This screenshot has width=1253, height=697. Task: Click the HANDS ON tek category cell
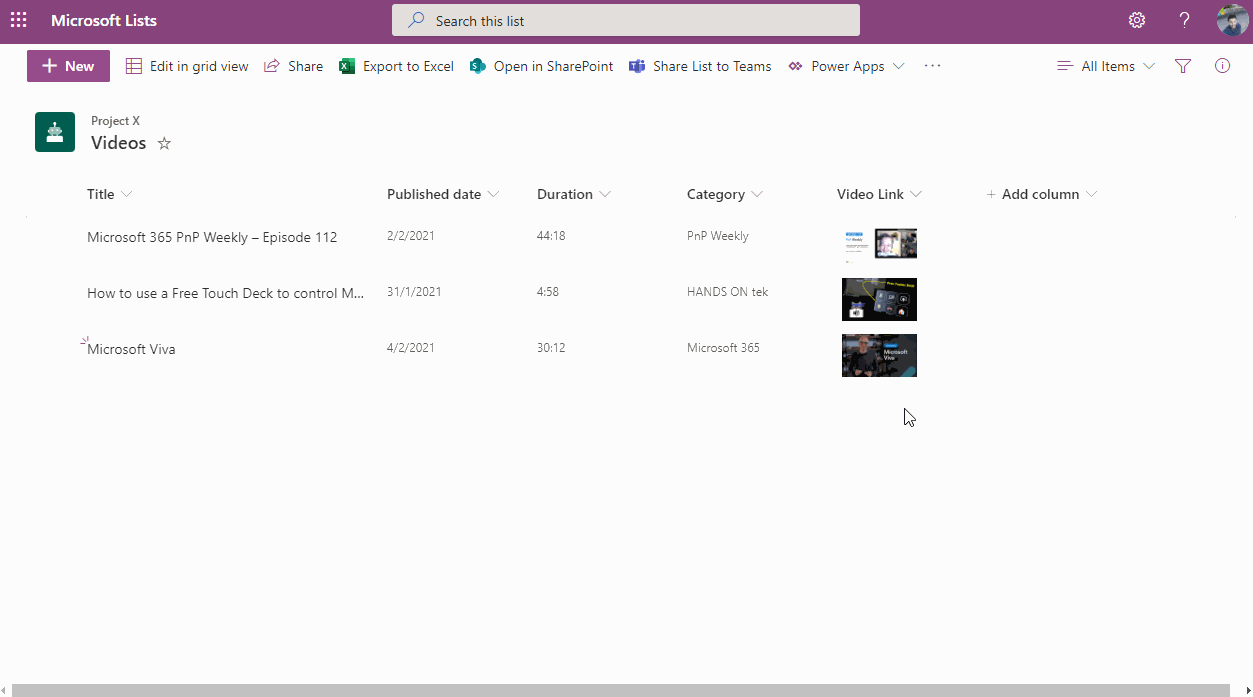click(728, 292)
